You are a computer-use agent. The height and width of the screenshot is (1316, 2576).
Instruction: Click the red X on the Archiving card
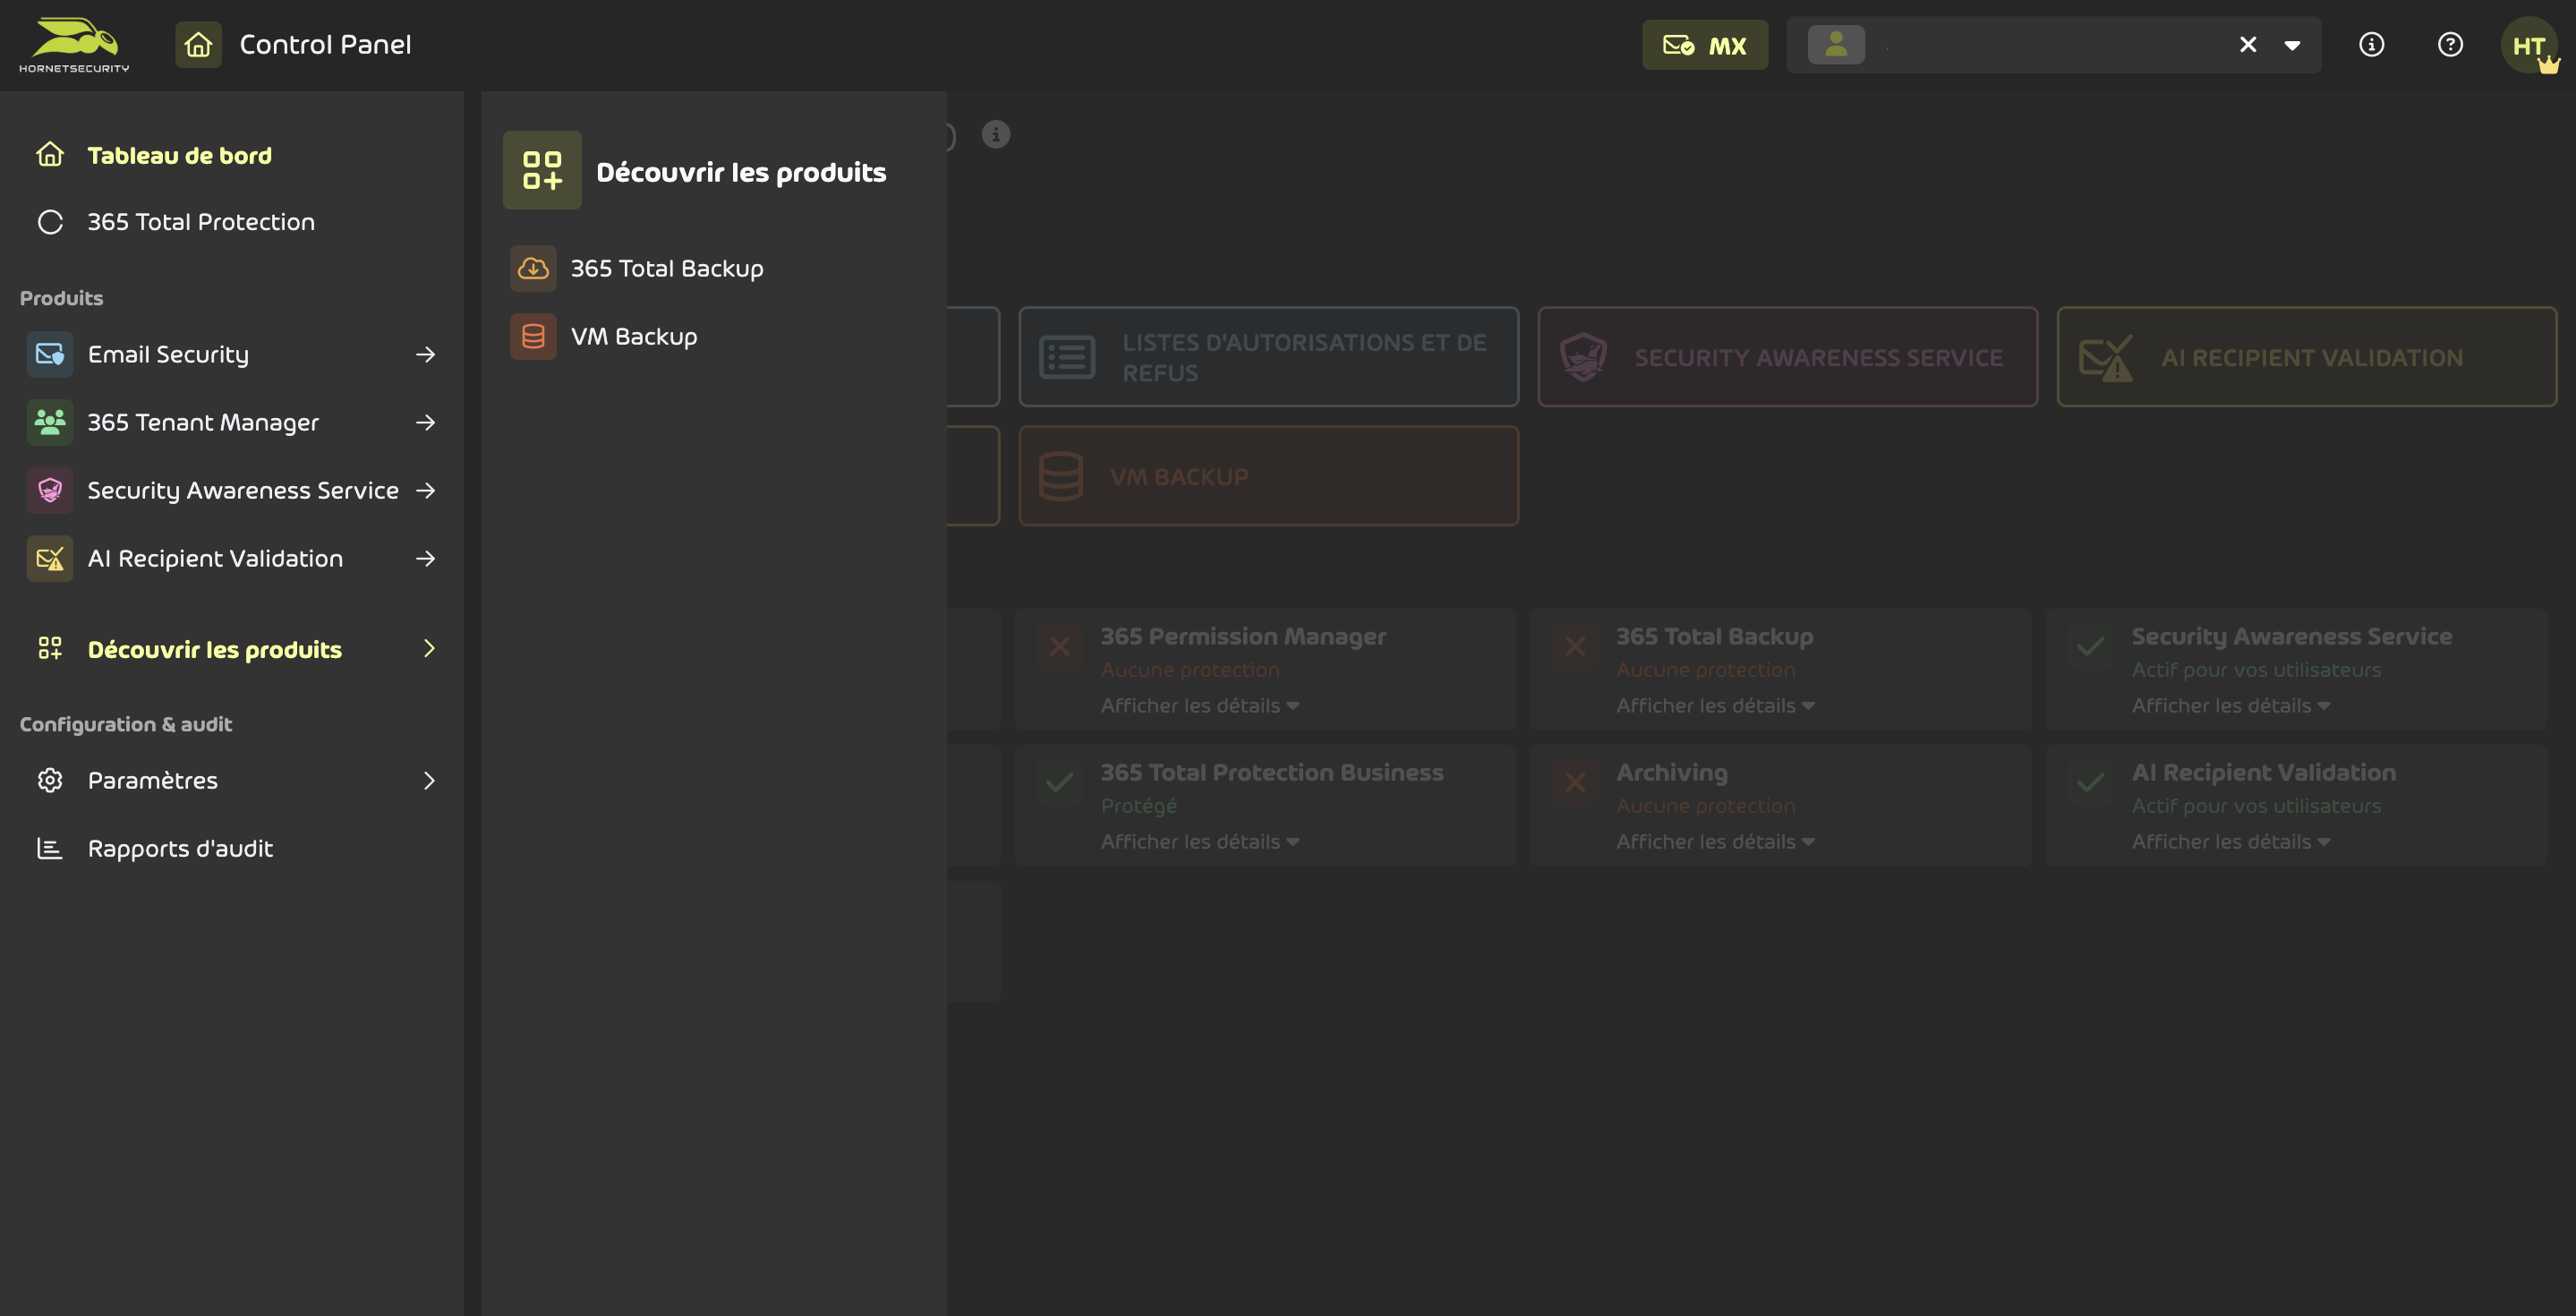(1575, 782)
